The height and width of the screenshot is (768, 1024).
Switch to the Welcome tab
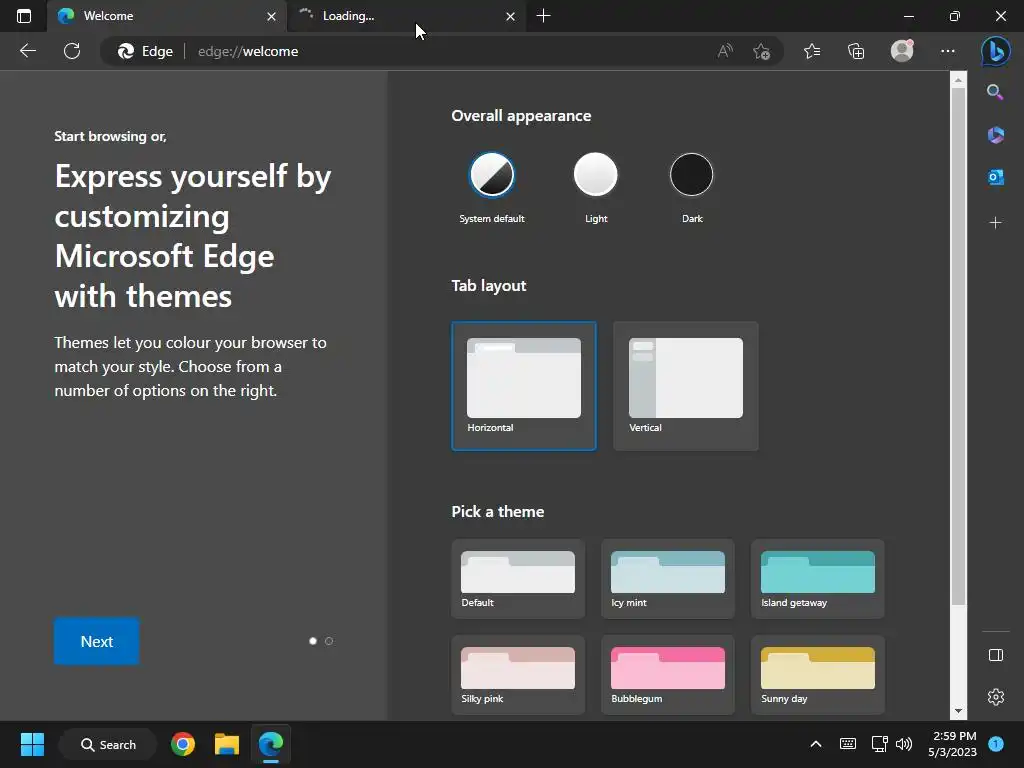[167, 16]
